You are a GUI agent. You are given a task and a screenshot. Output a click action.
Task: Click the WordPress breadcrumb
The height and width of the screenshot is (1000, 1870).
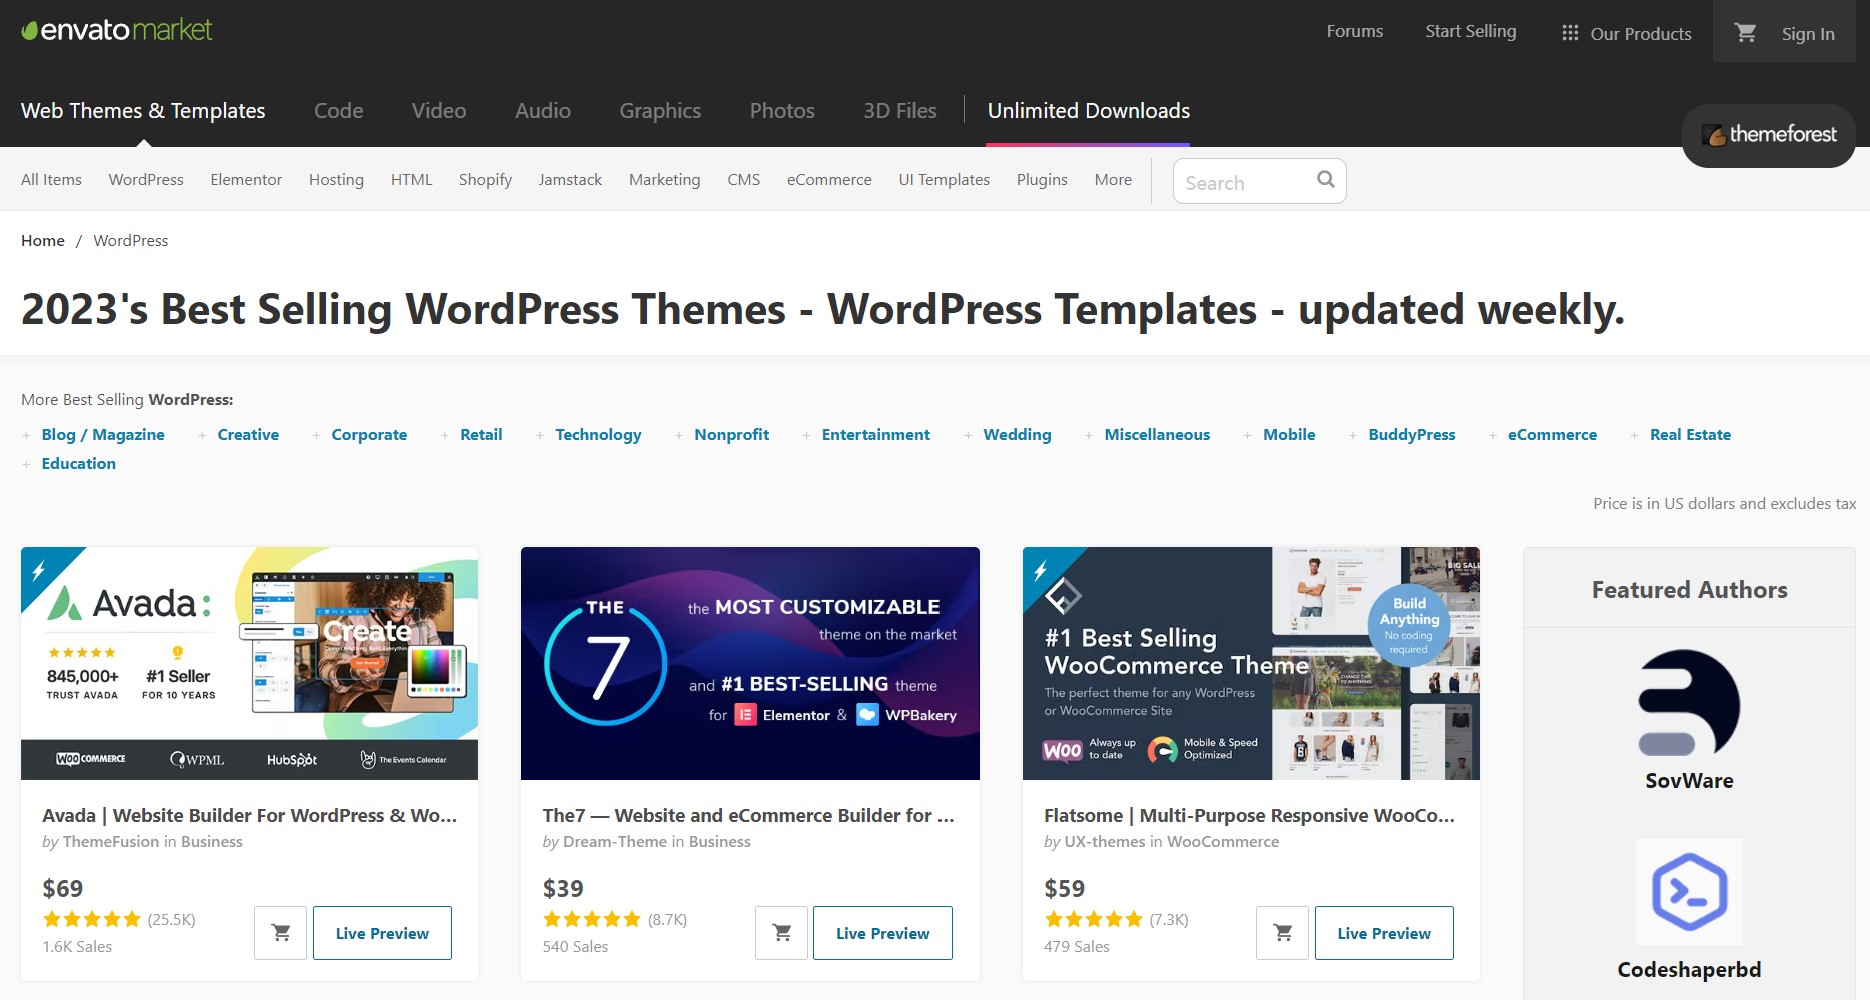tap(131, 241)
